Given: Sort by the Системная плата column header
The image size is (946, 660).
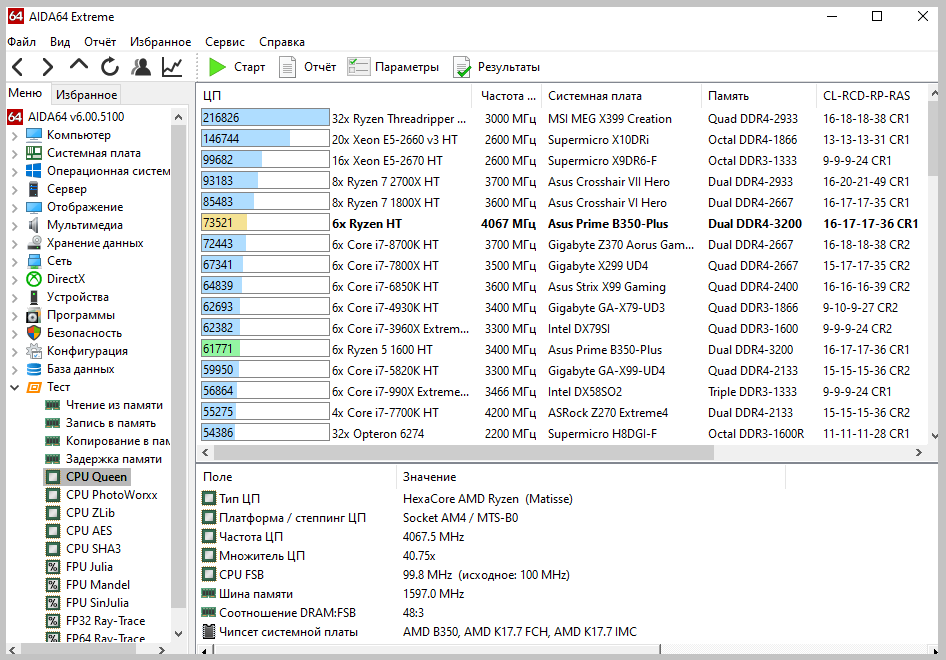Looking at the screenshot, I should pos(622,96).
